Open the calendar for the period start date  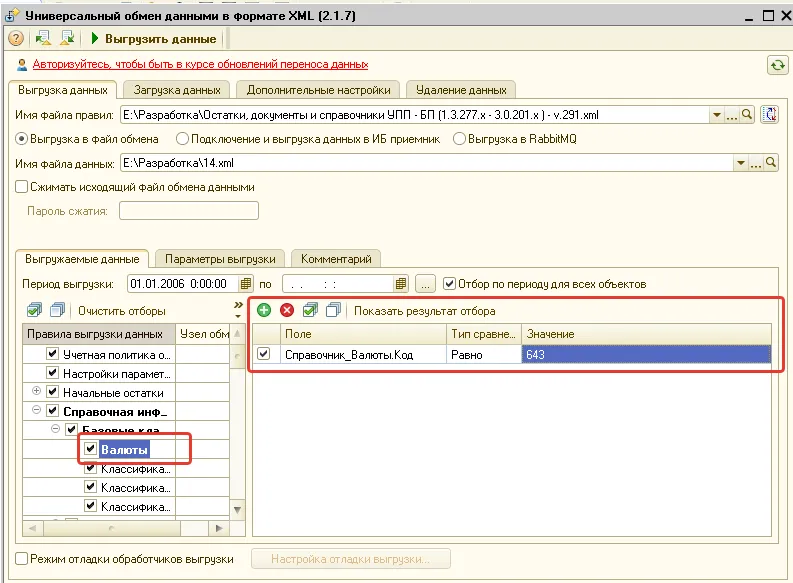[x=246, y=284]
